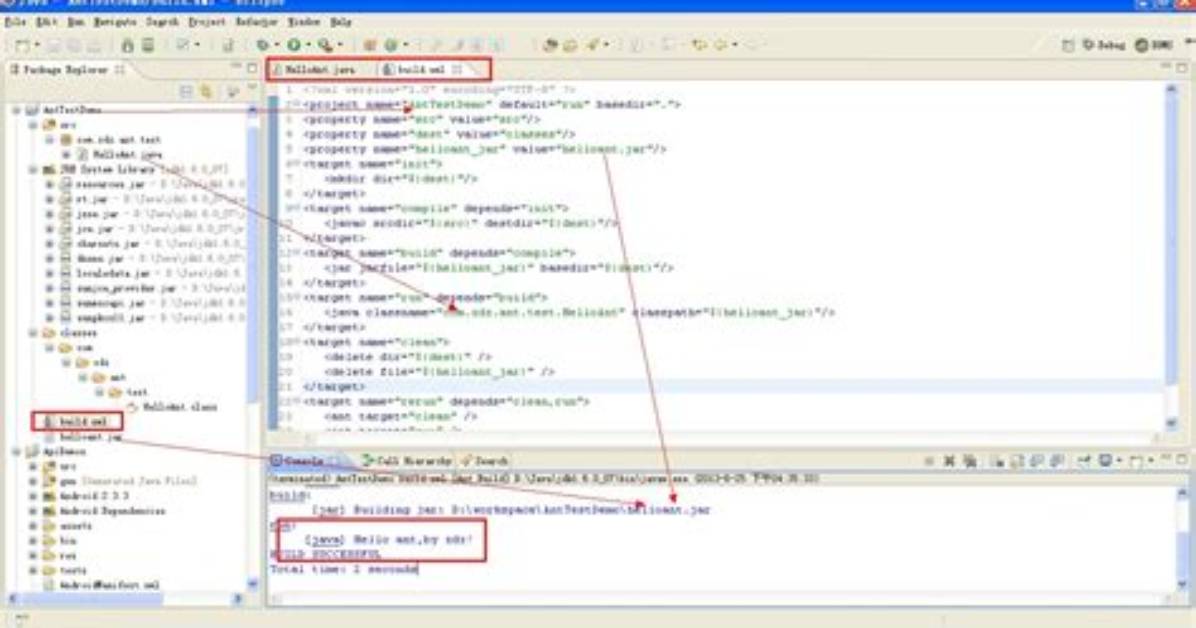Open the Project menu
Image resolution: width=1196 pixels, height=628 pixels.
[207, 22]
